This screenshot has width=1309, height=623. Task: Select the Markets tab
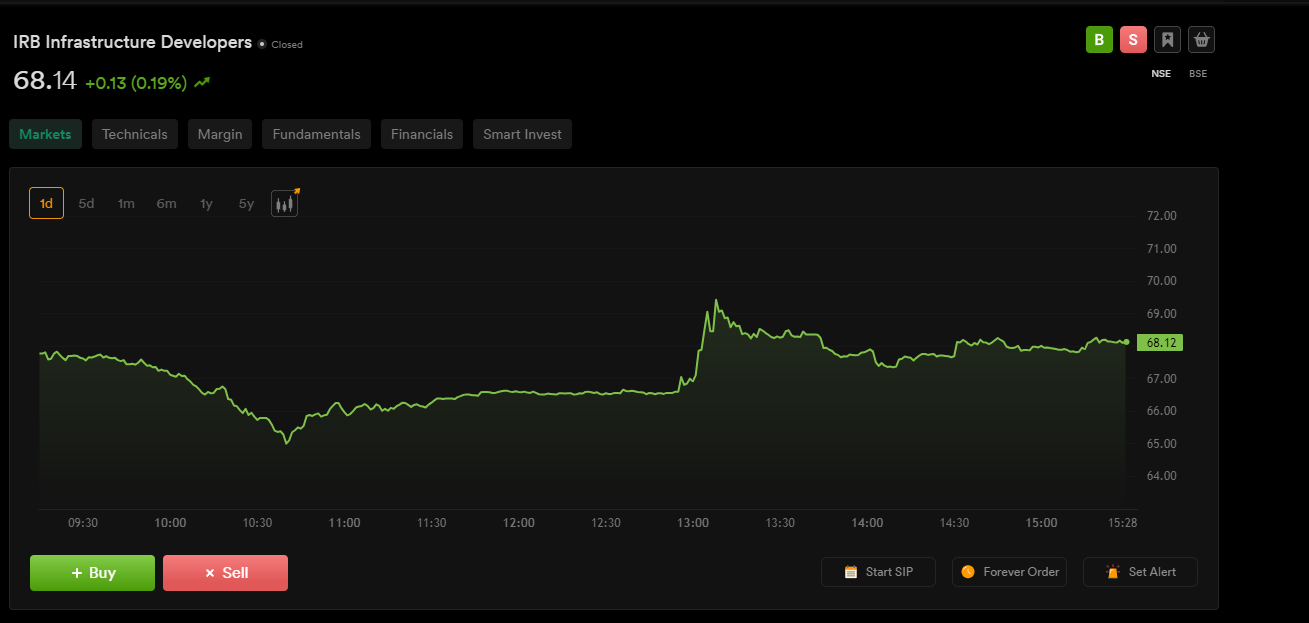pos(45,134)
